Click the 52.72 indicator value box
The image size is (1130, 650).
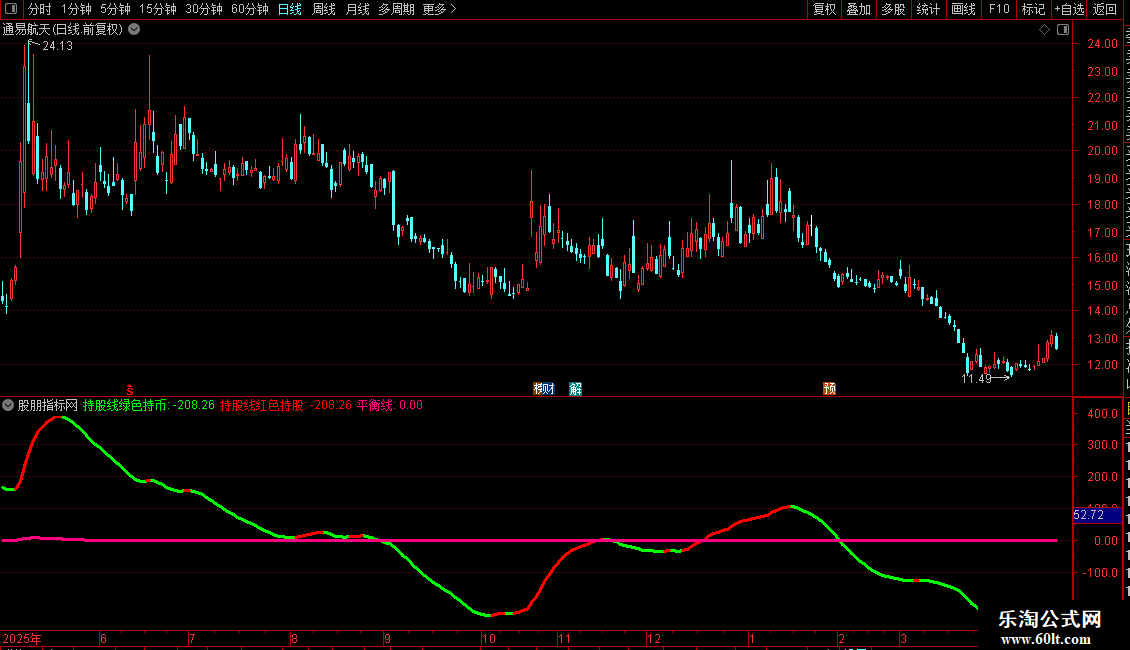click(1098, 515)
